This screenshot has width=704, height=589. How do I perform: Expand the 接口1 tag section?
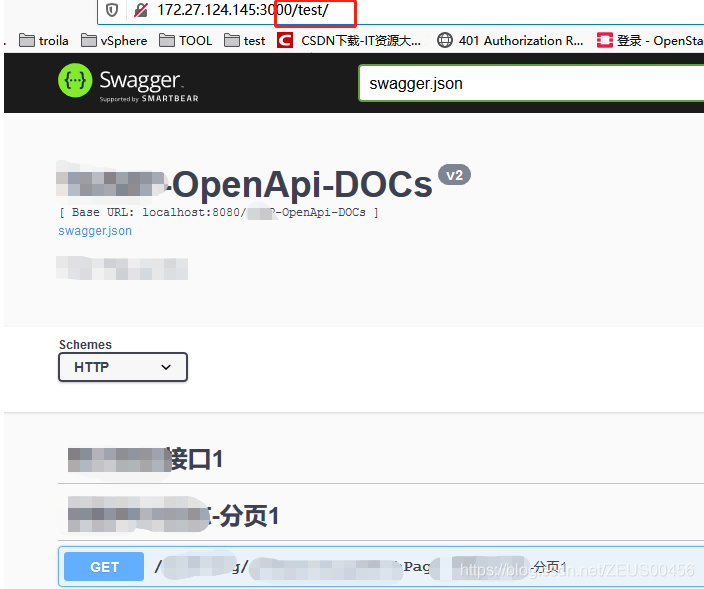coord(381,459)
